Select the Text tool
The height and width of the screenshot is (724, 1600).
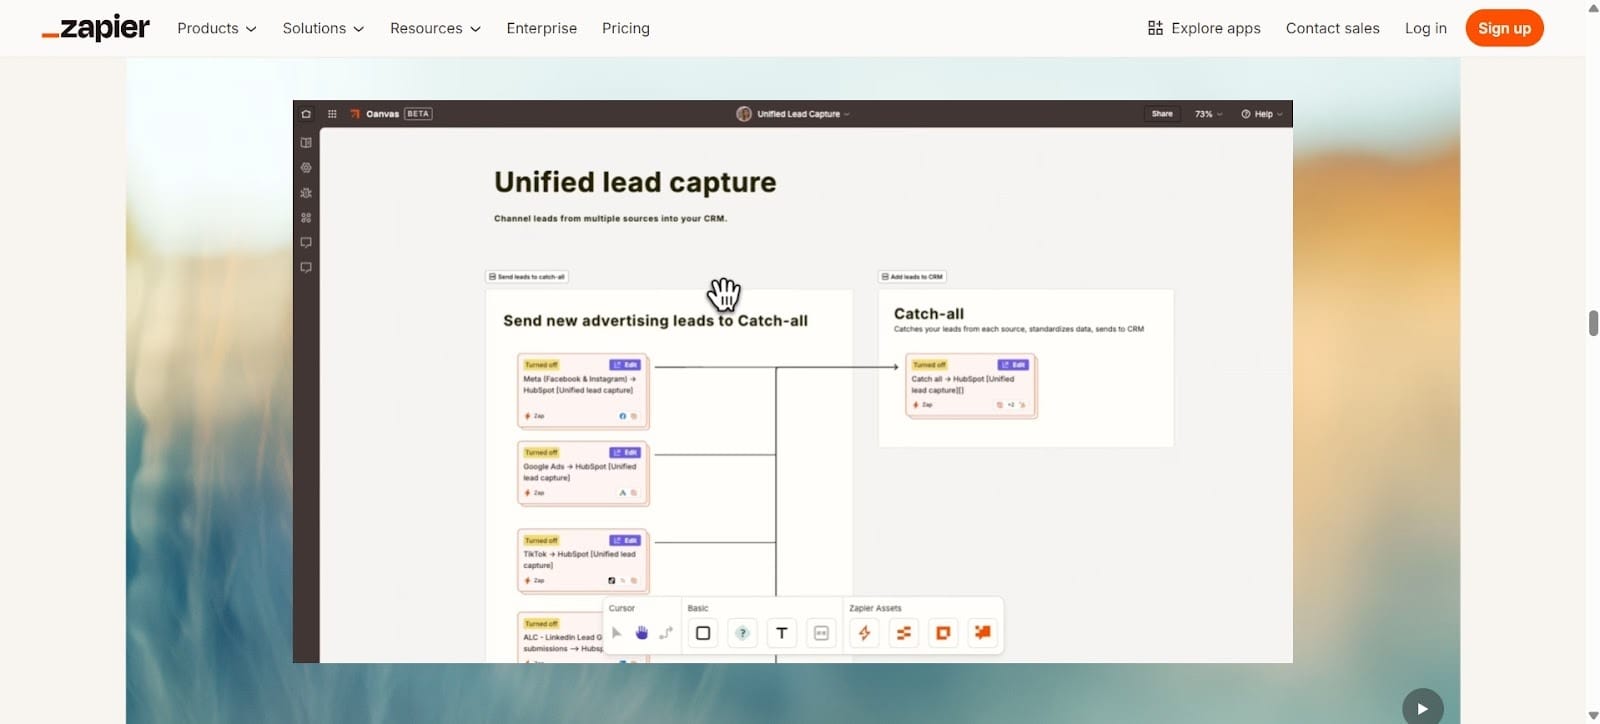coord(782,633)
